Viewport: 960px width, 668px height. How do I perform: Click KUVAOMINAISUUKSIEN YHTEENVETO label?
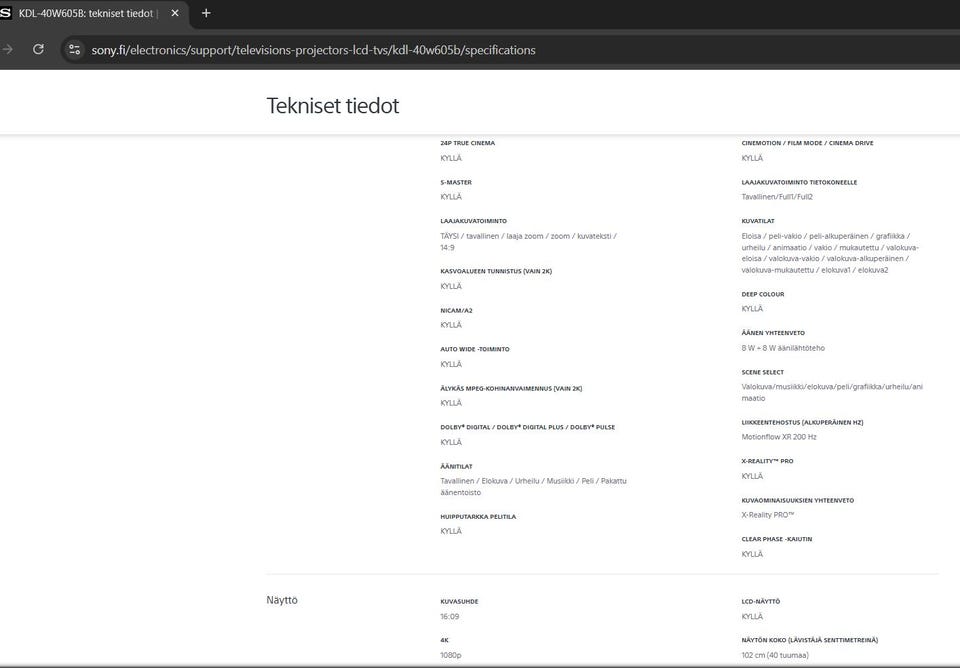coord(798,500)
